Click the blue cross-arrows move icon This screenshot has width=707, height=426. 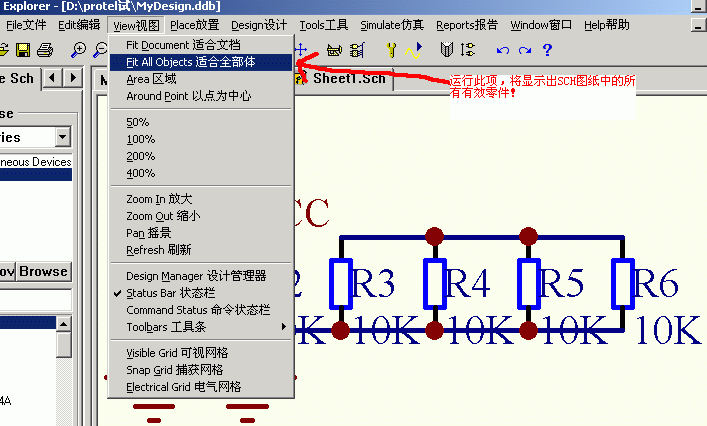301,50
